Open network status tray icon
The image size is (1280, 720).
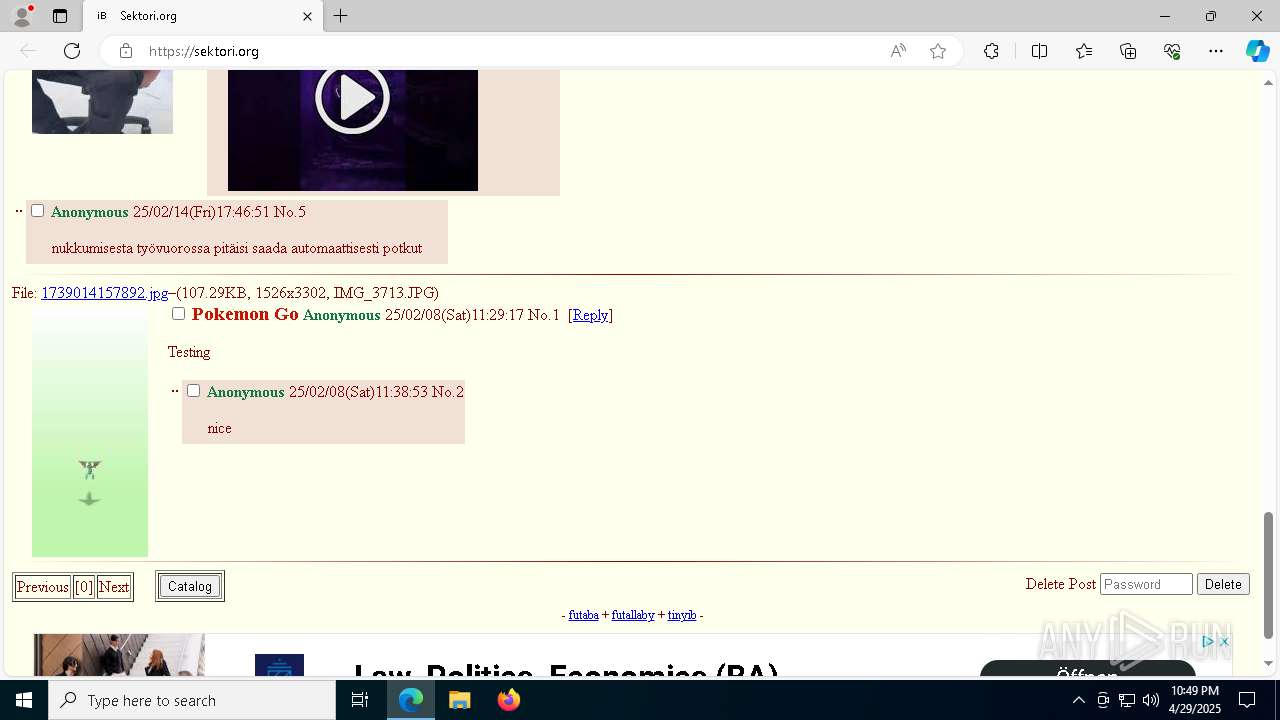[x=1127, y=700]
